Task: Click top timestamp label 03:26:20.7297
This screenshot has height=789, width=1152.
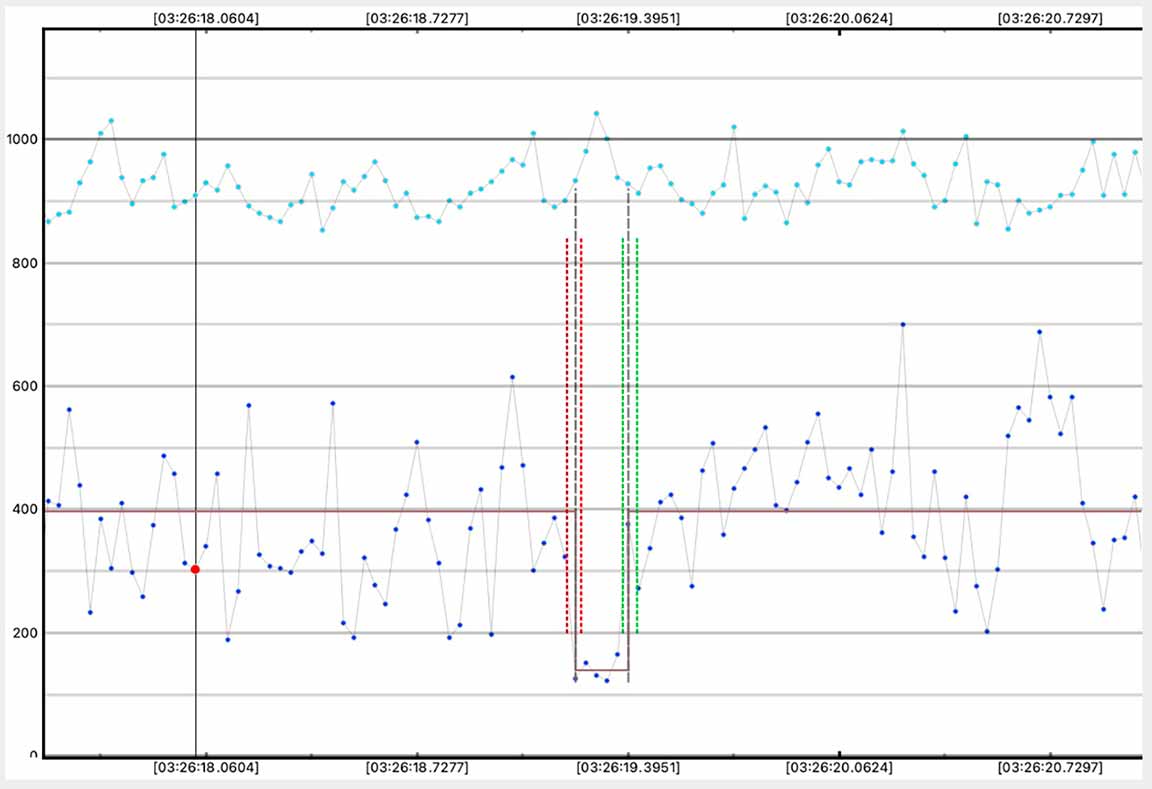Action: tap(1051, 18)
